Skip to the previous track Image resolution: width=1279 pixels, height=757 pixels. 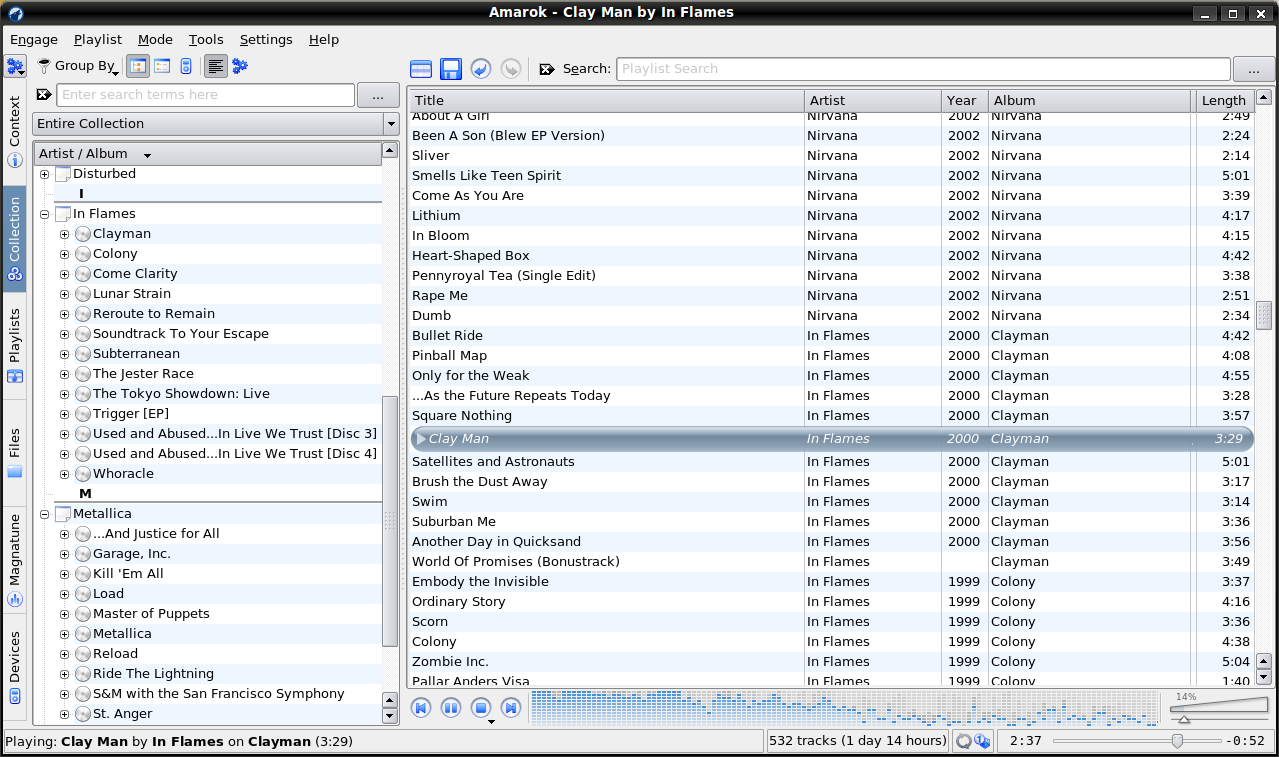tap(421, 708)
